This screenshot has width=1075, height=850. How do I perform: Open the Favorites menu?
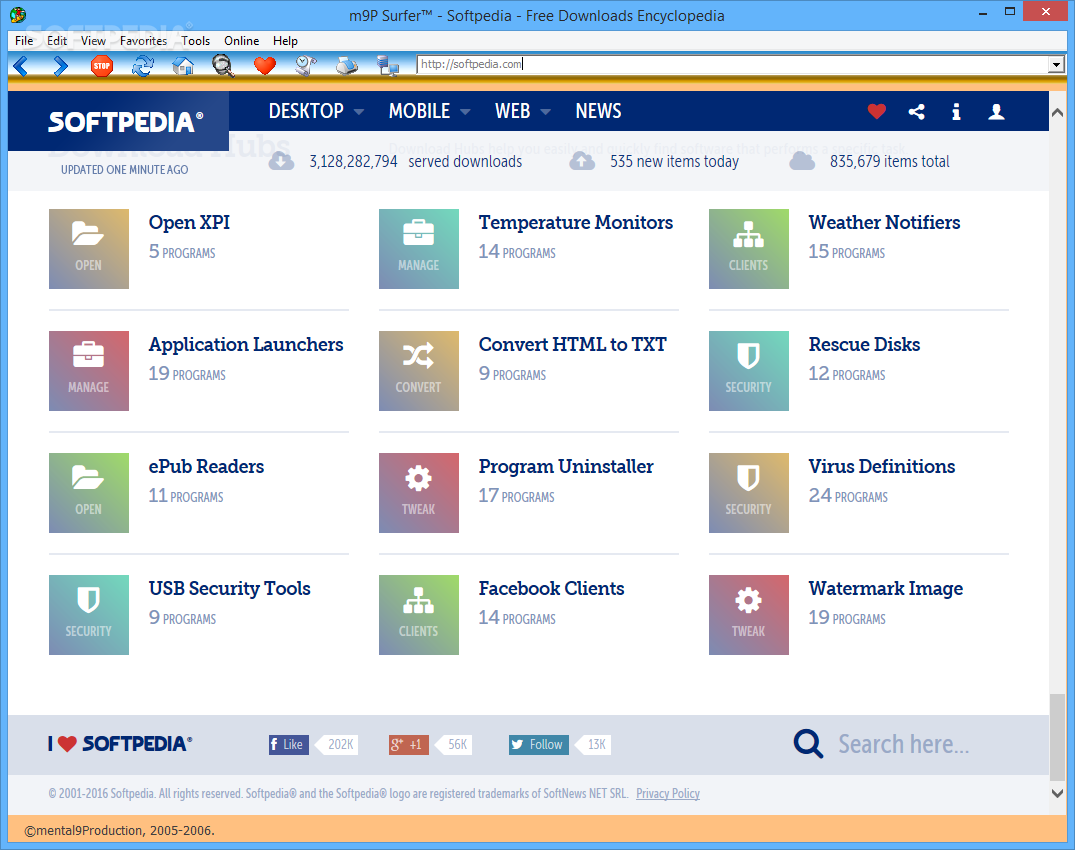(143, 40)
